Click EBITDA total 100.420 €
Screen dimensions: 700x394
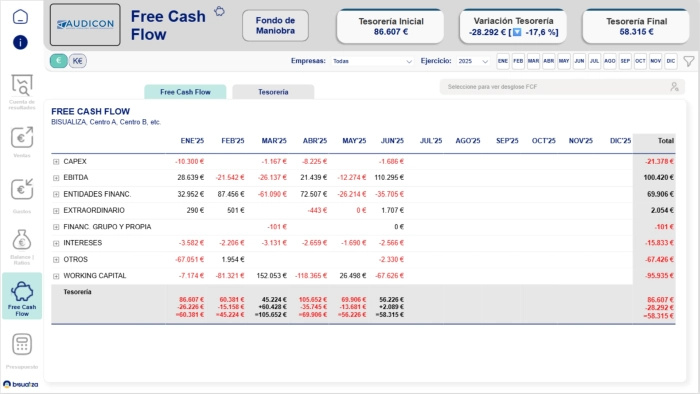pos(658,178)
